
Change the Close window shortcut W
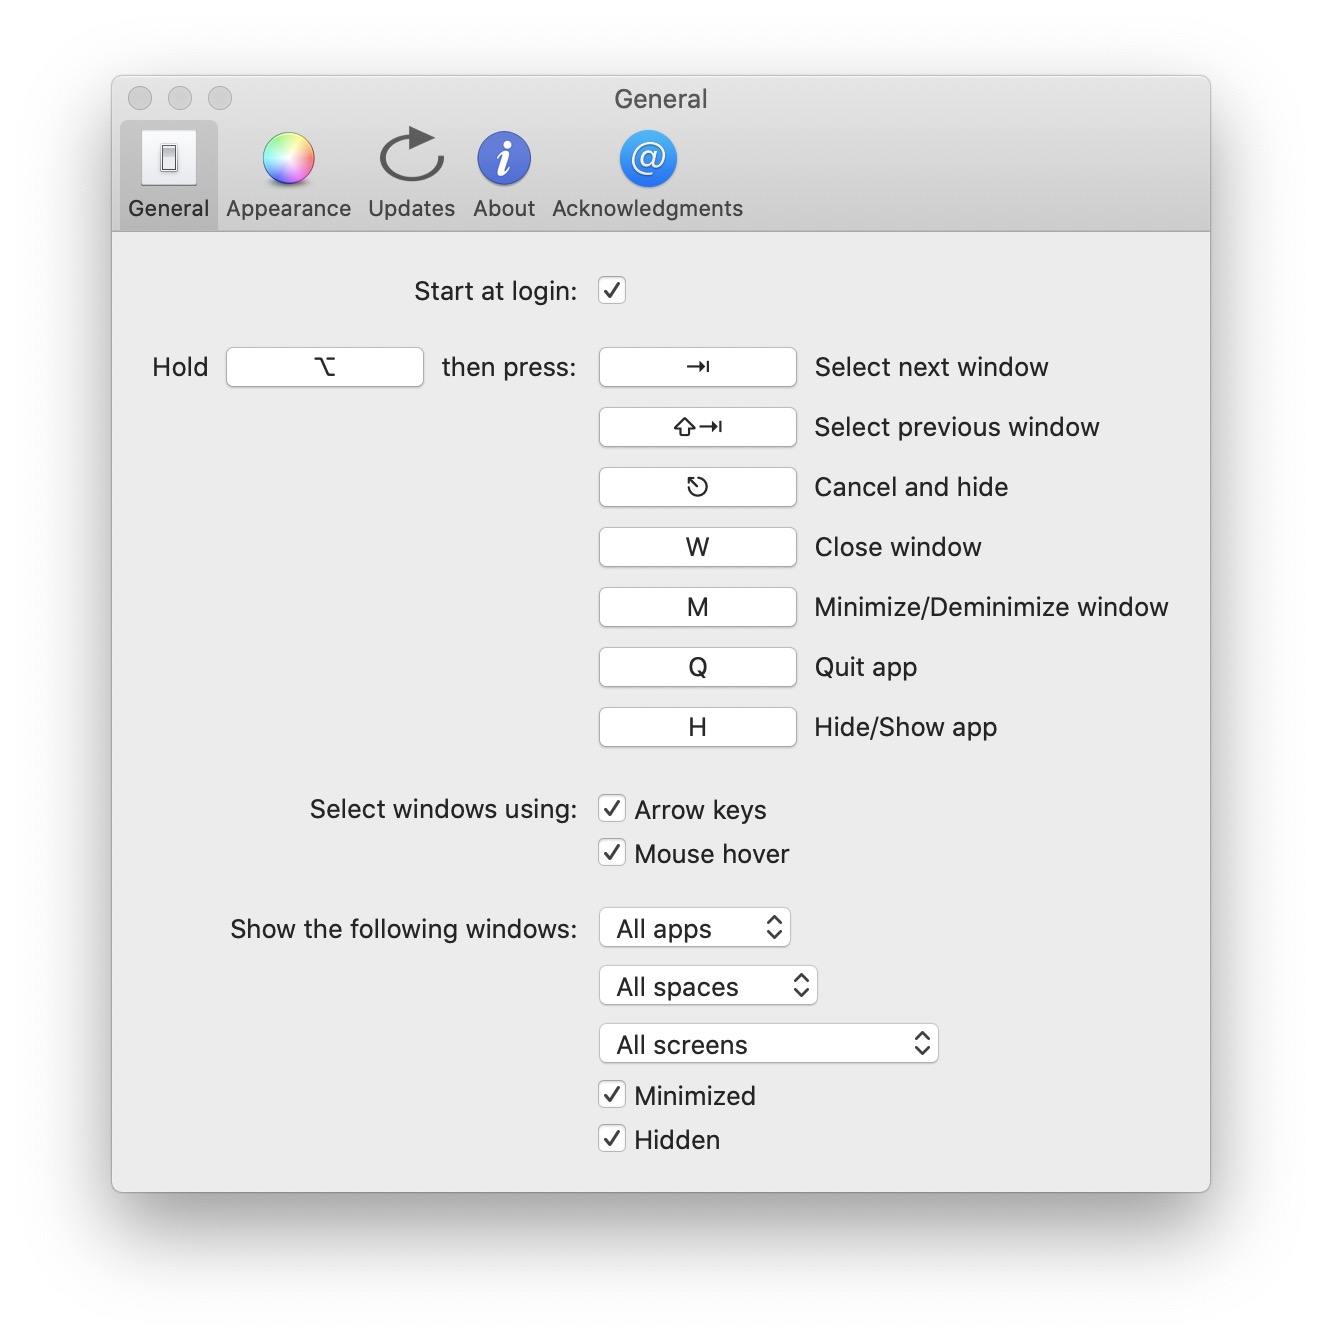click(x=698, y=547)
